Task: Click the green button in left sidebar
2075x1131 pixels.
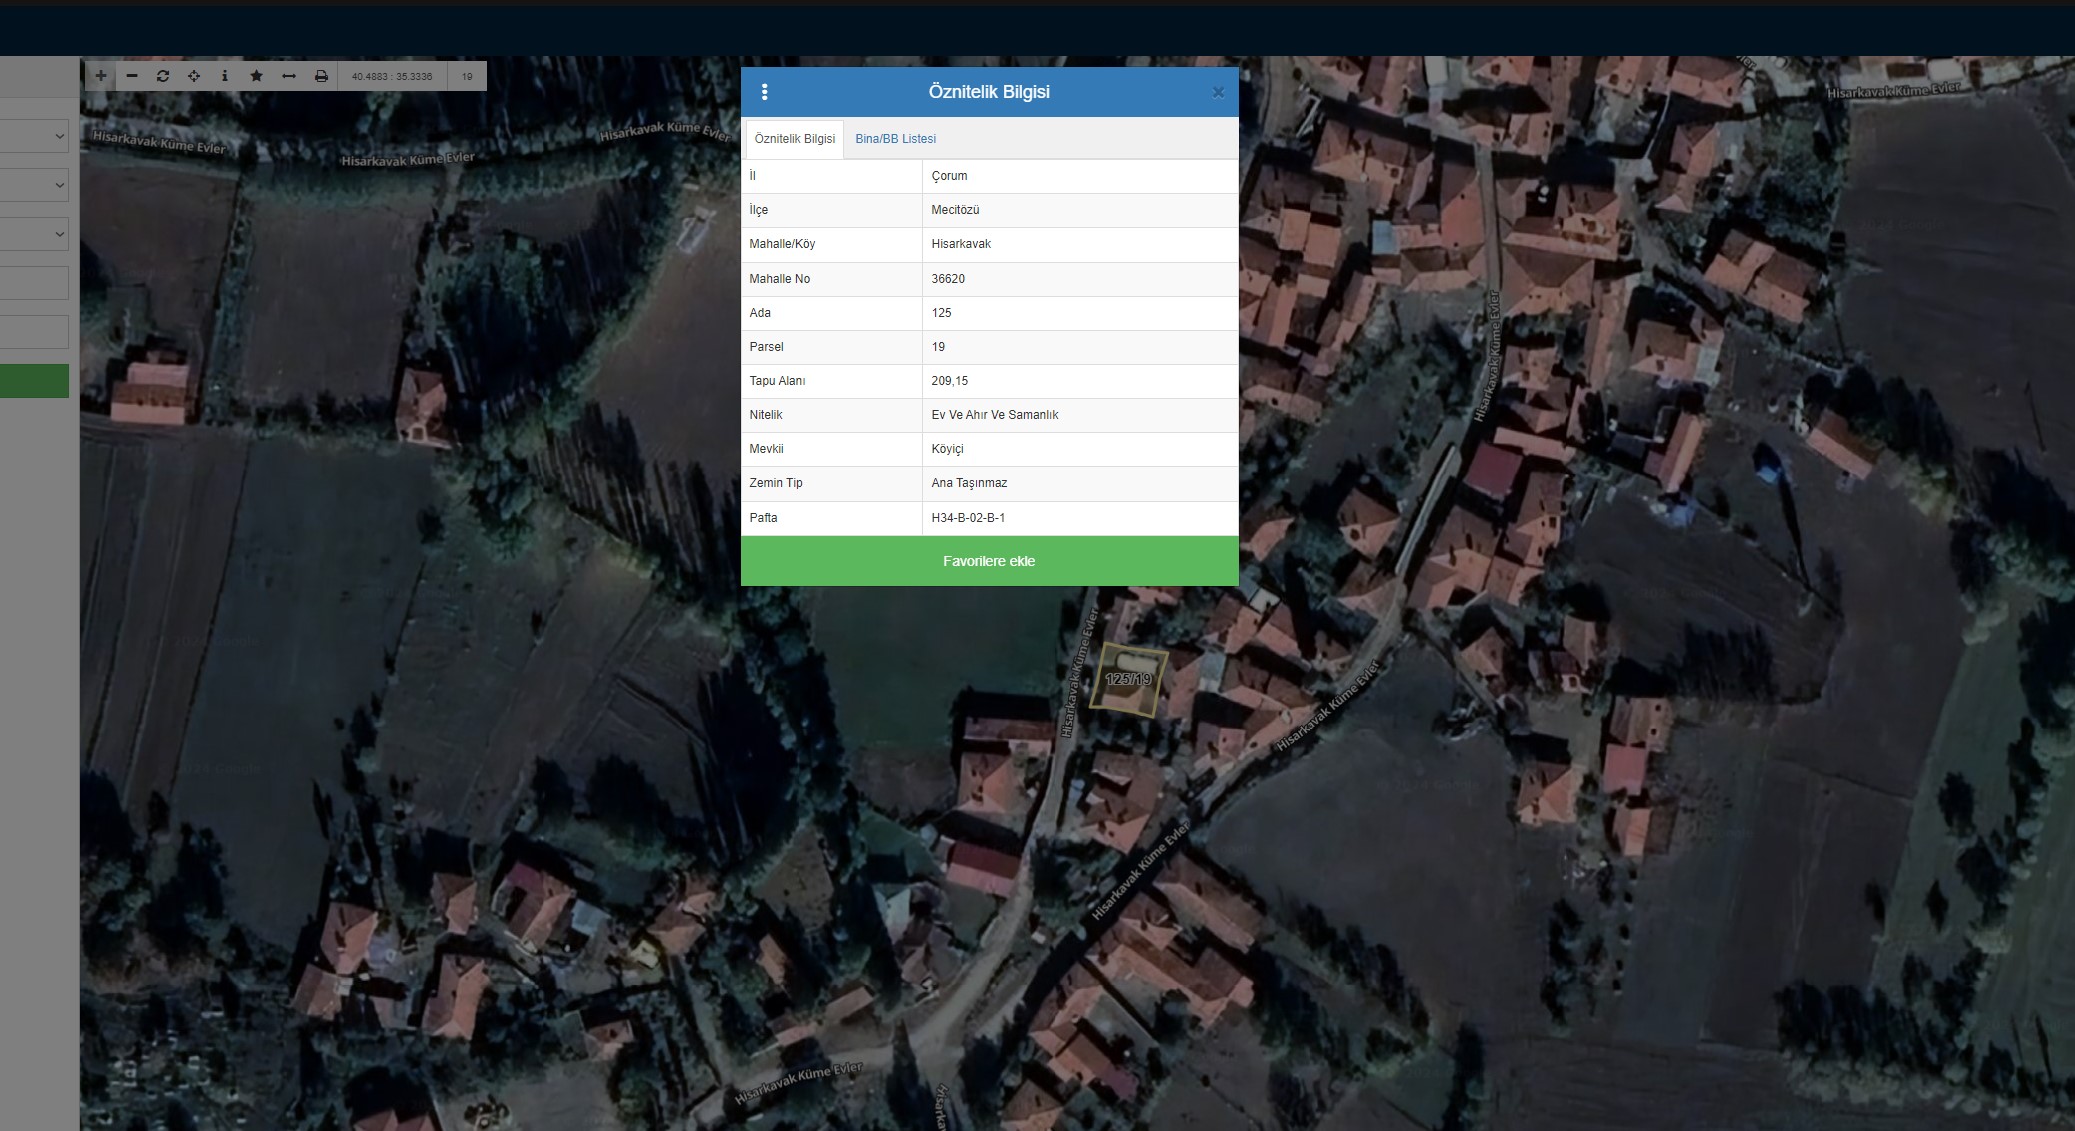Action: pyautogui.click(x=34, y=381)
